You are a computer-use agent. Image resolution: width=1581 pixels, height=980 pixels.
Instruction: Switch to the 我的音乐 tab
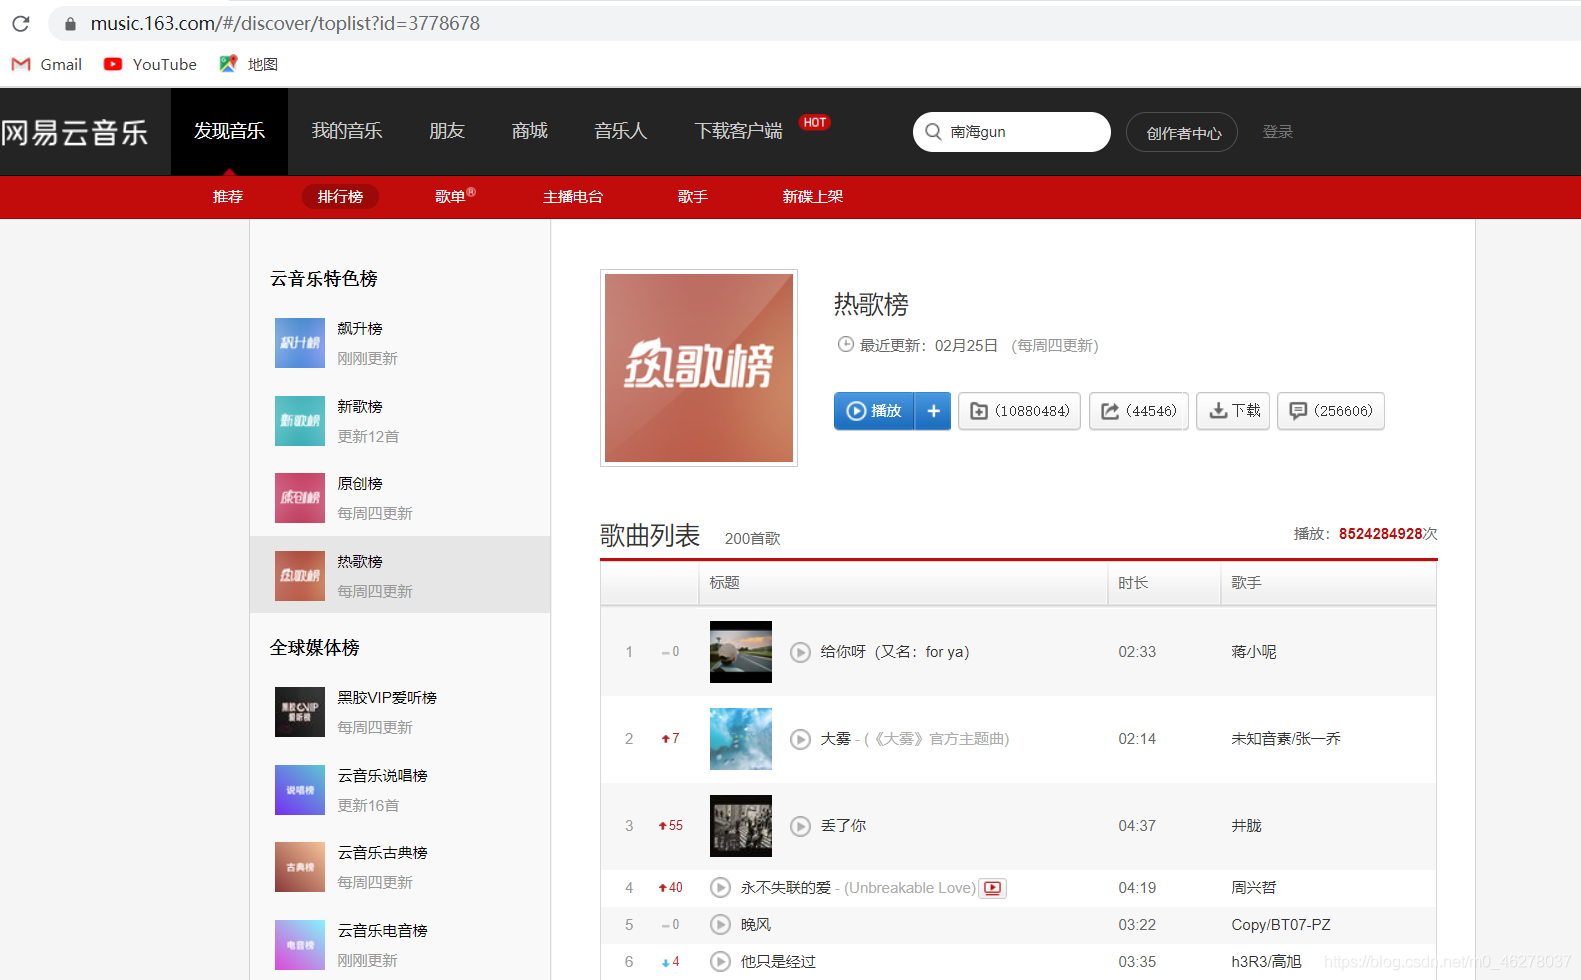[347, 131]
